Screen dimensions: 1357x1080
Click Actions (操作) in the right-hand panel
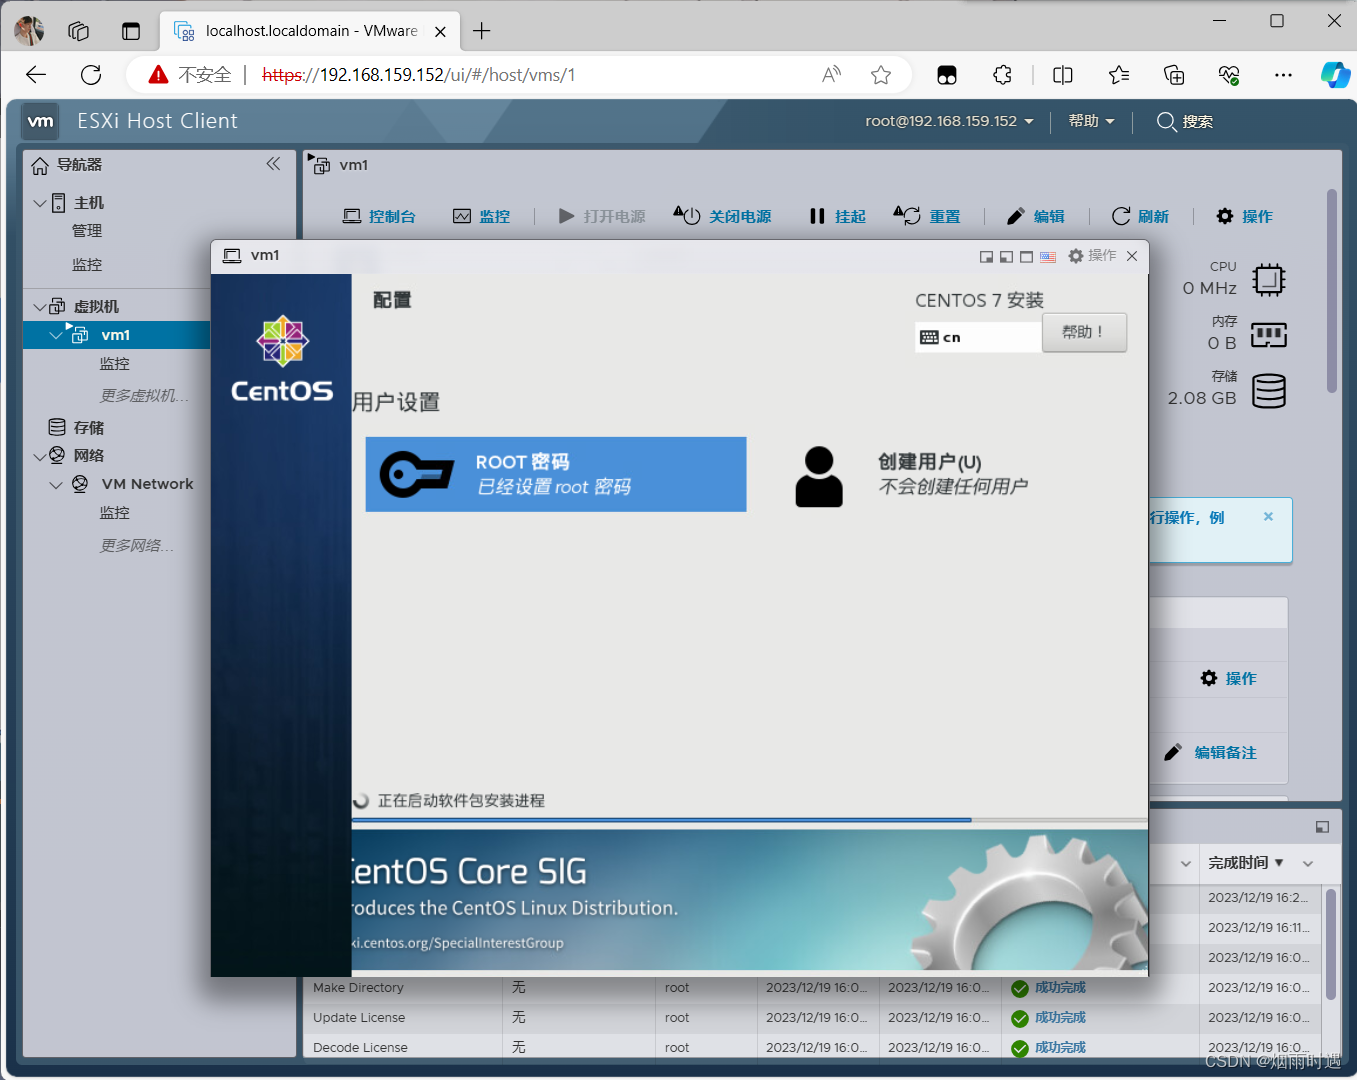tap(1228, 678)
